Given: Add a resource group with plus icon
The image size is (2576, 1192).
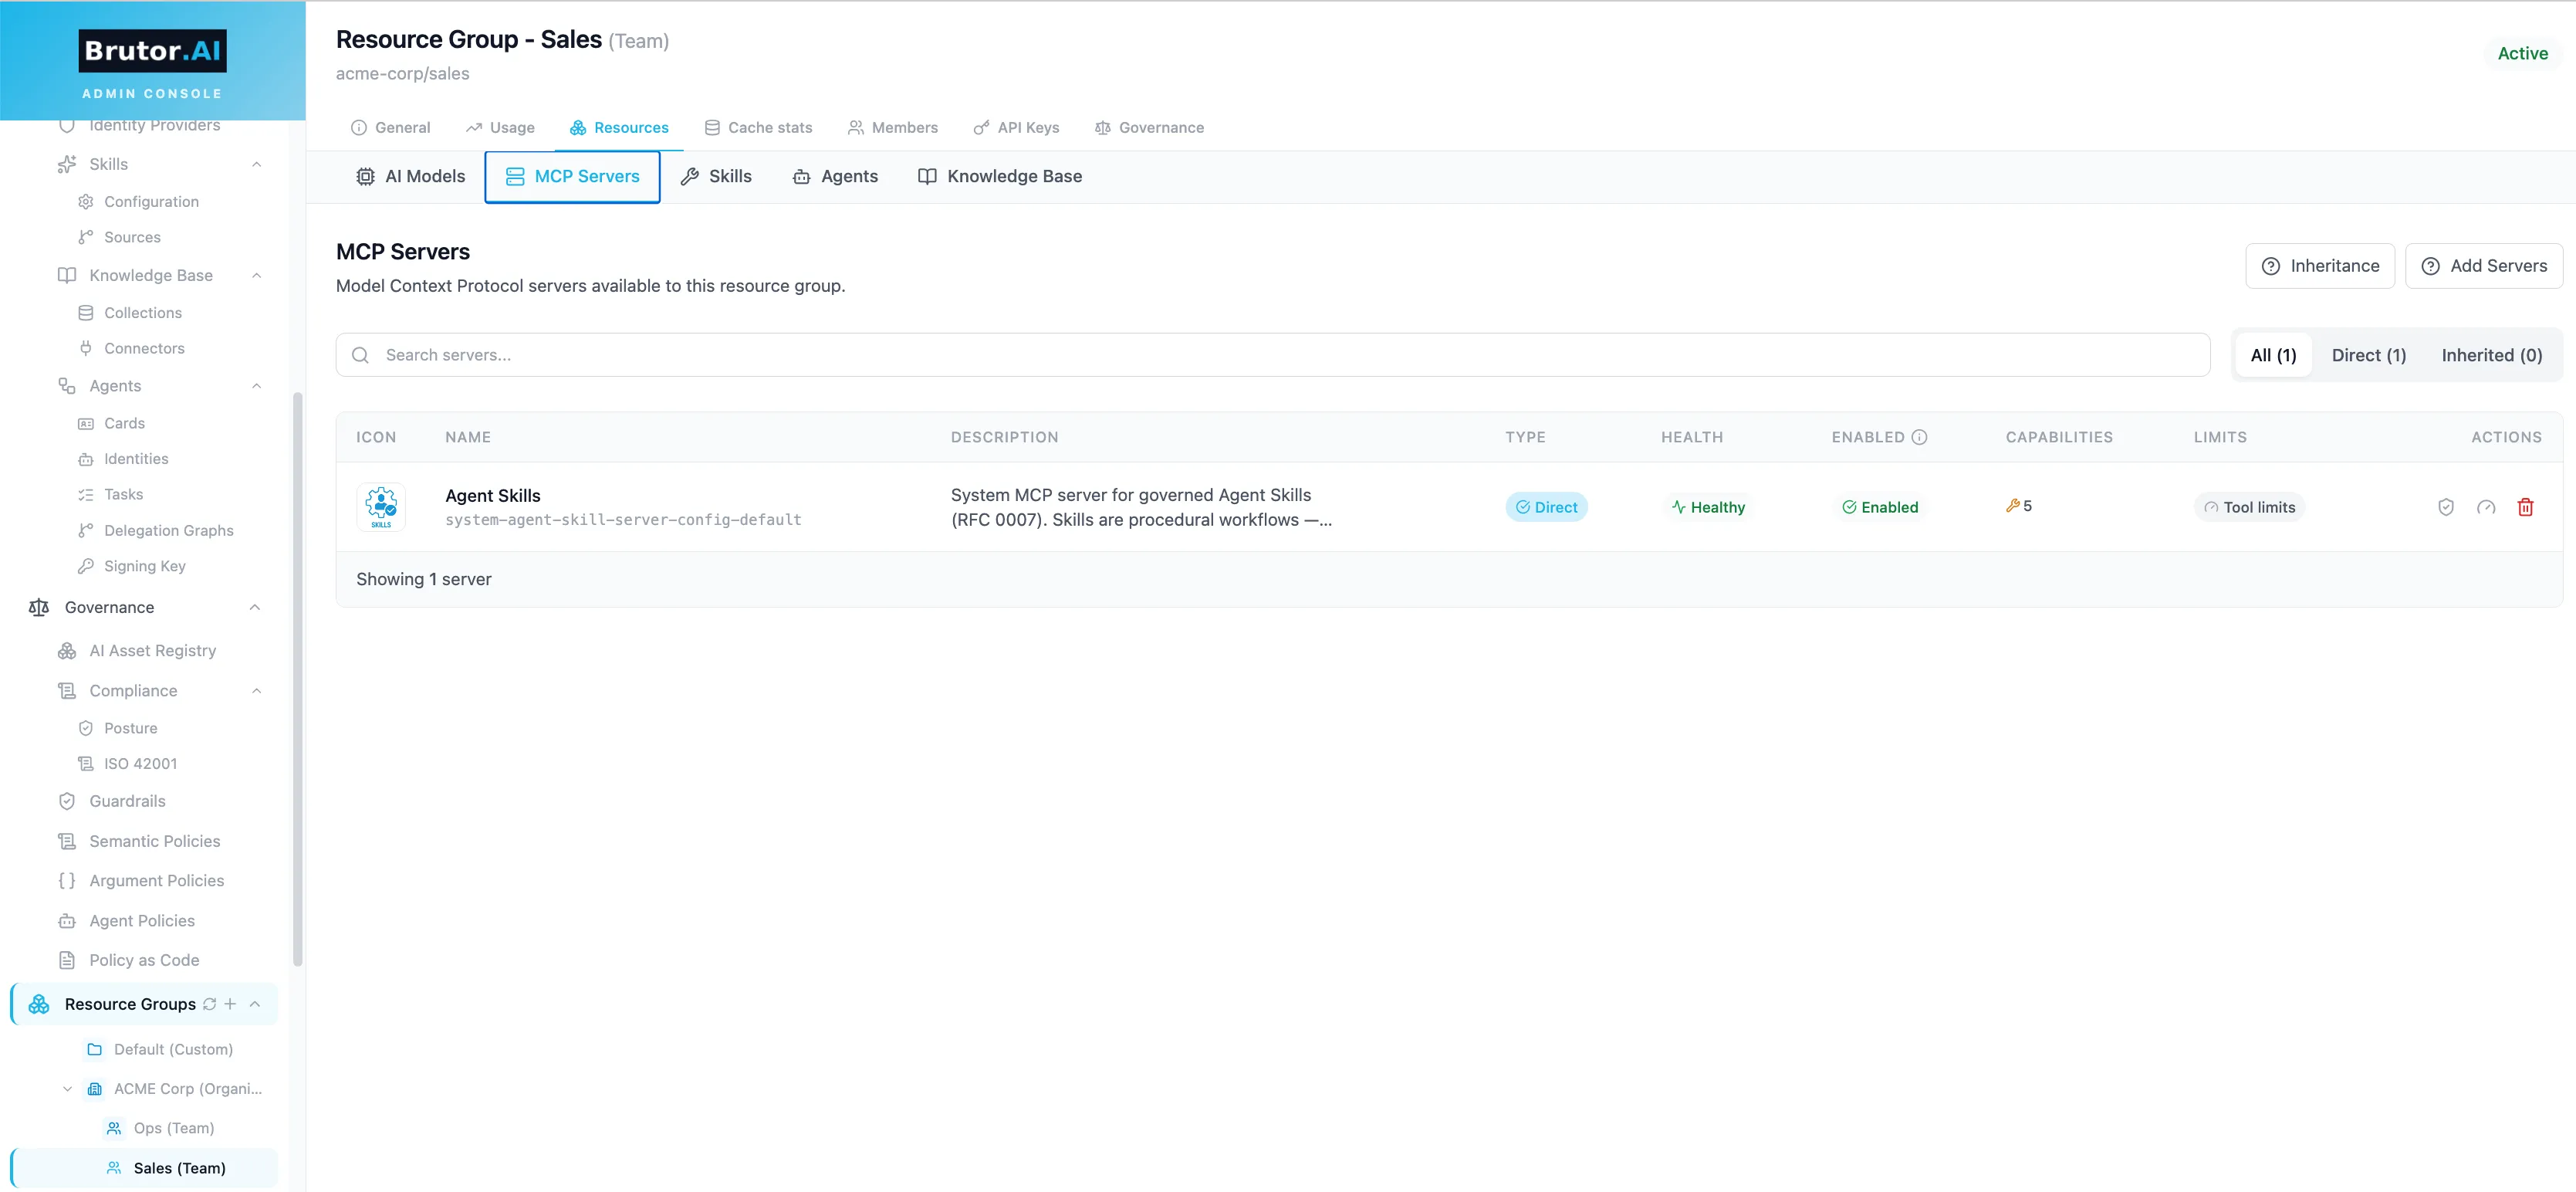Looking at the screenshot, I should coord(230,1004).
